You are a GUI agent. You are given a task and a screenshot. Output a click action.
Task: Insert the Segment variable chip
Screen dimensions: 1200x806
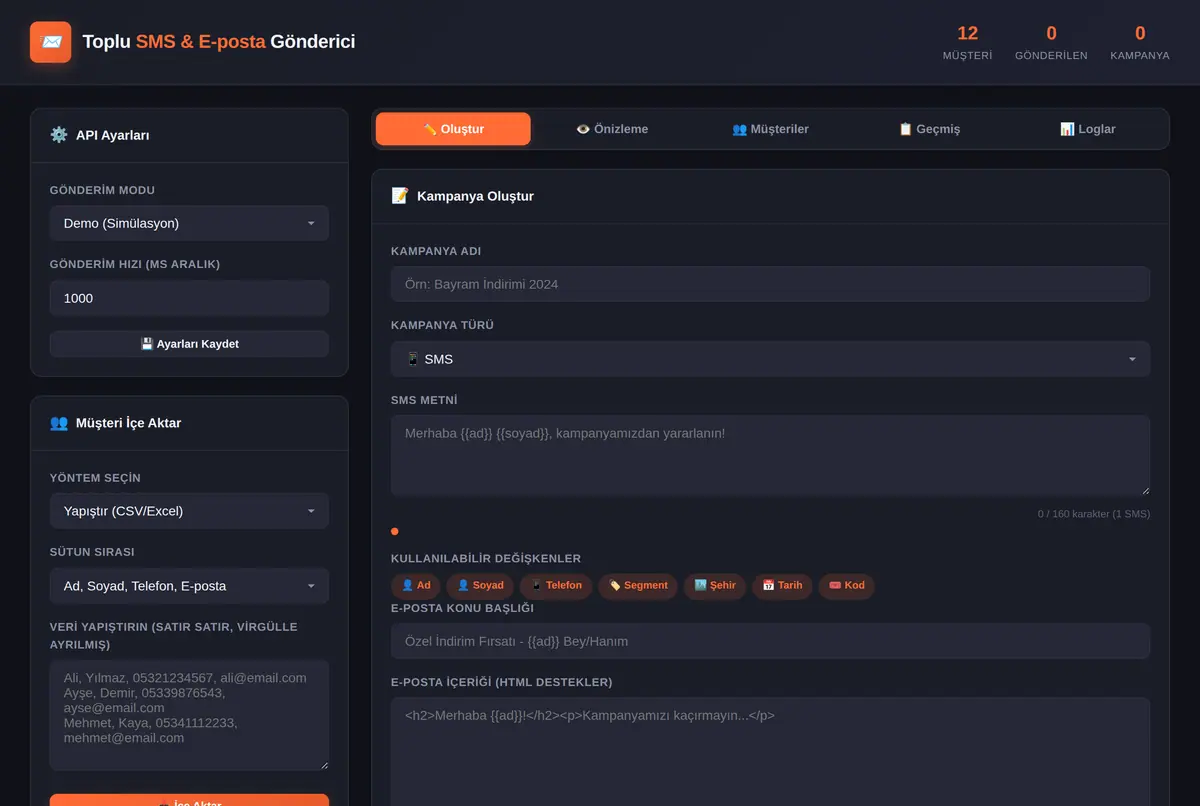tap(638, 586)
